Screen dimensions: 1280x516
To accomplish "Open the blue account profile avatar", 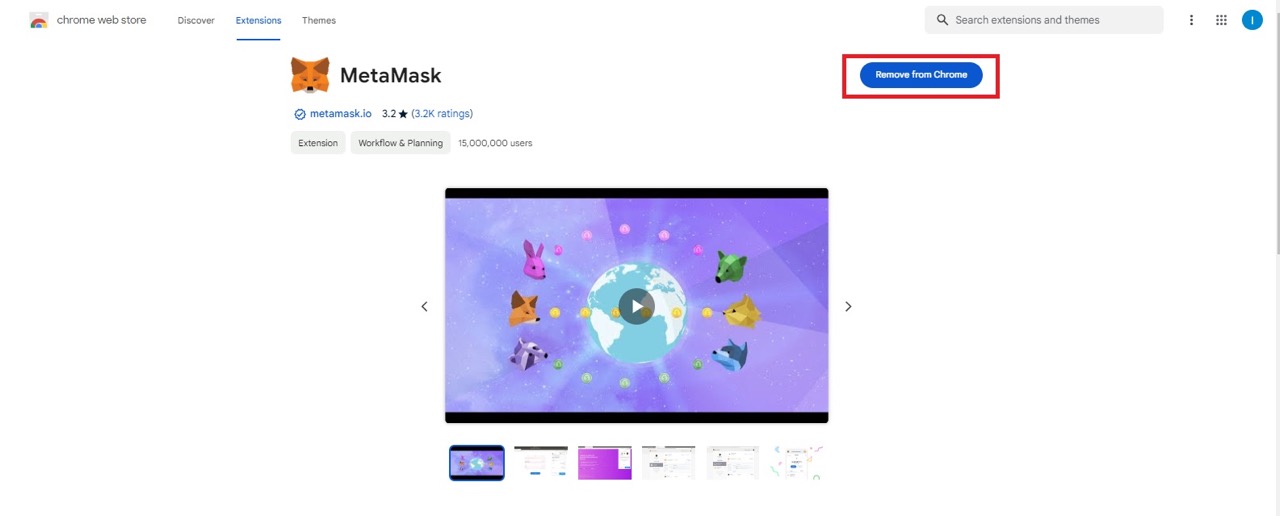I will (1252, 20).
